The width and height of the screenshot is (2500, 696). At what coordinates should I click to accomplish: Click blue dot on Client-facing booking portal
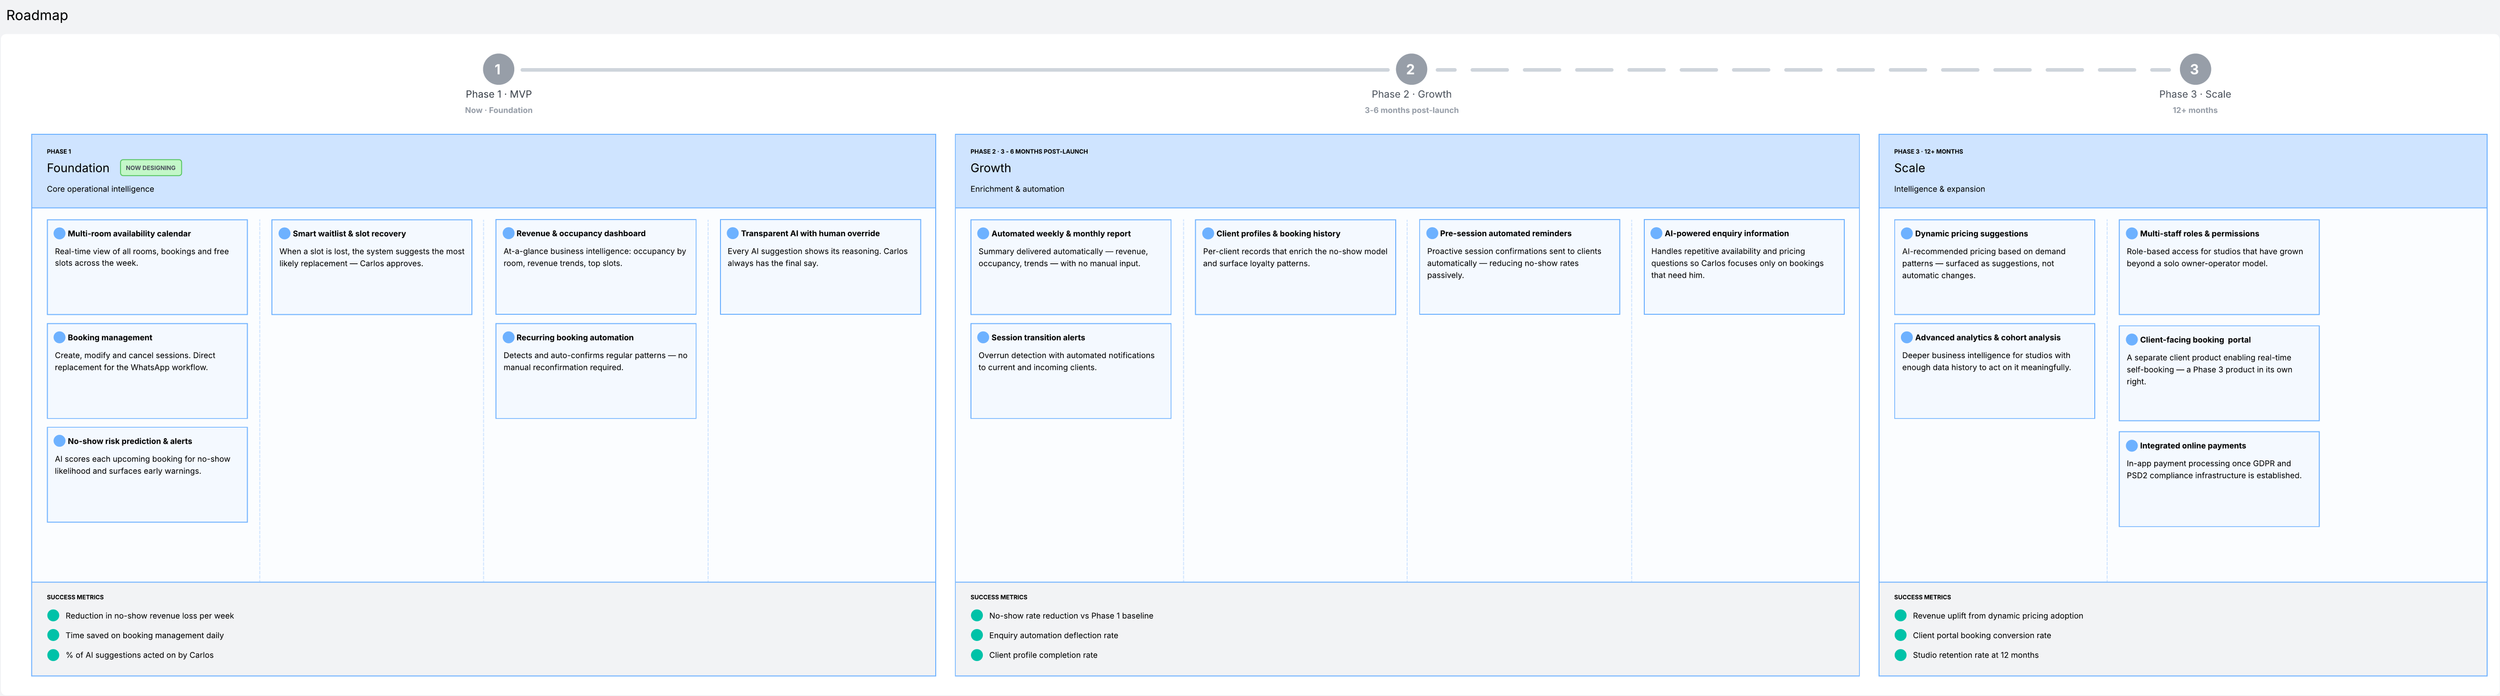2131,339
